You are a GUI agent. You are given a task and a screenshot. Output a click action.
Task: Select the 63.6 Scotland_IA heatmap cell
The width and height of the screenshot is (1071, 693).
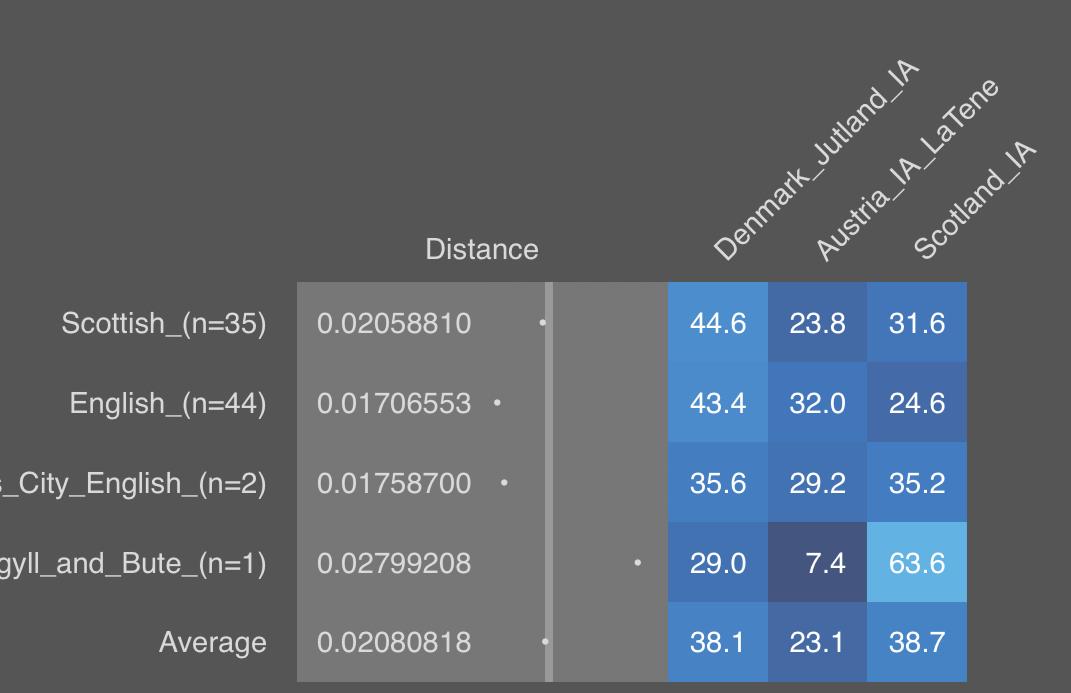coord(917,563)
